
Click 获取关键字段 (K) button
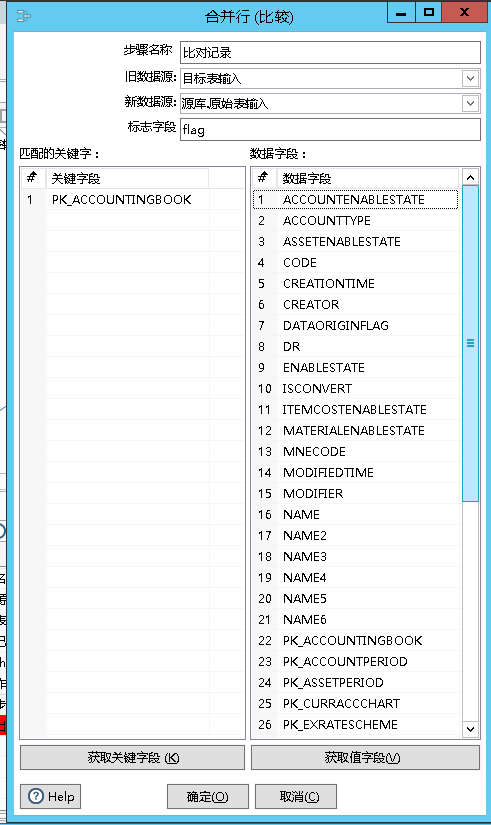coord(133,758)
